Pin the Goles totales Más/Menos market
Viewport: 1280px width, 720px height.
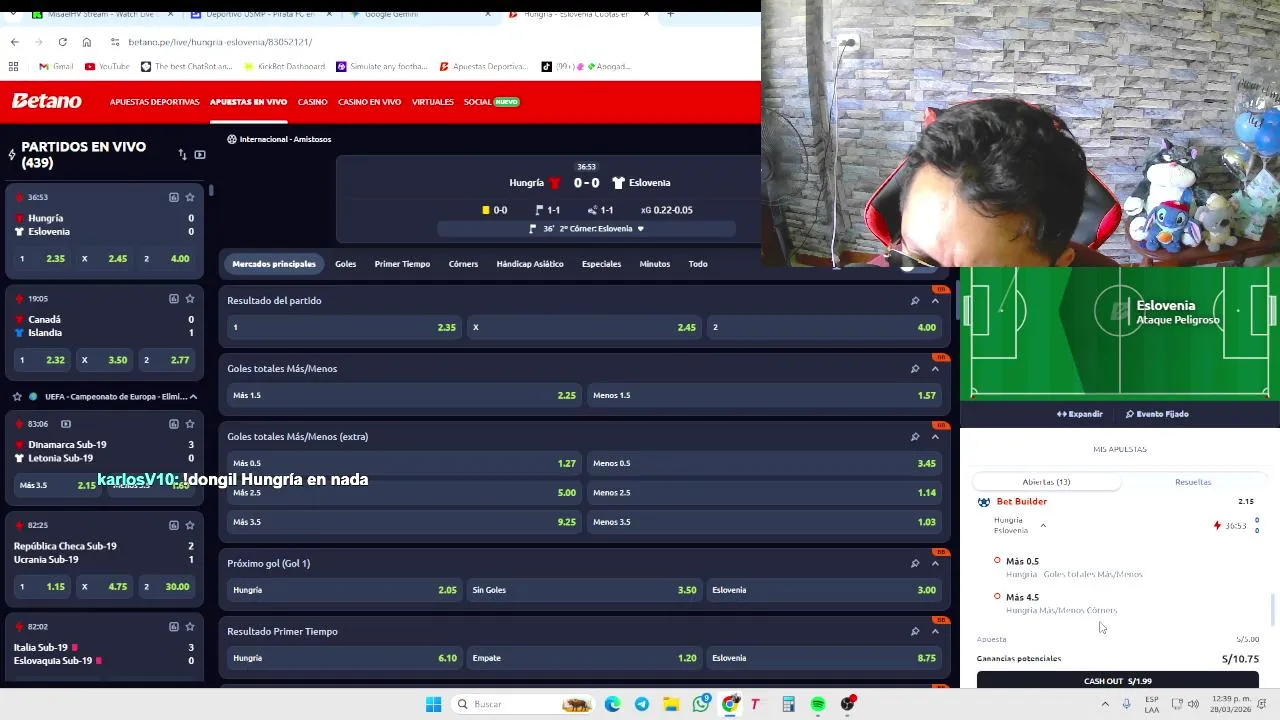tap(914, 368)
